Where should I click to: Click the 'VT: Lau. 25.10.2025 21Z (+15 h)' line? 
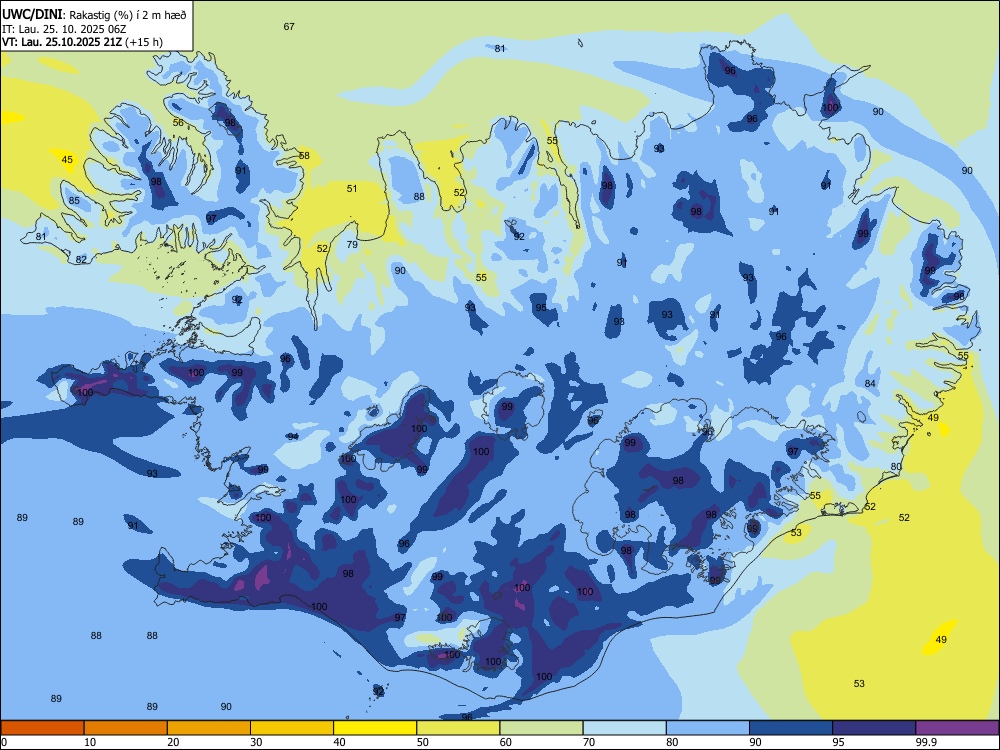coord(82,42)
